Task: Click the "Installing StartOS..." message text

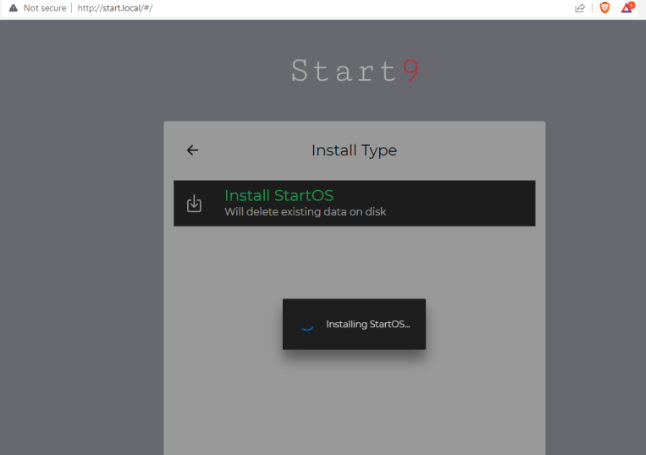Action: (x=368, y=324)
